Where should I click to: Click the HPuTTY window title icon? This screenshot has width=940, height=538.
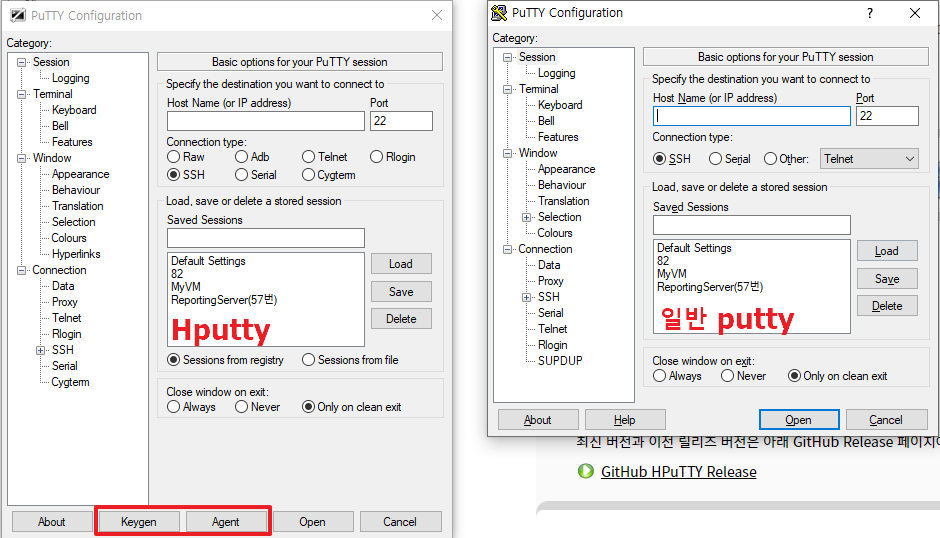(x=18, y=16)
